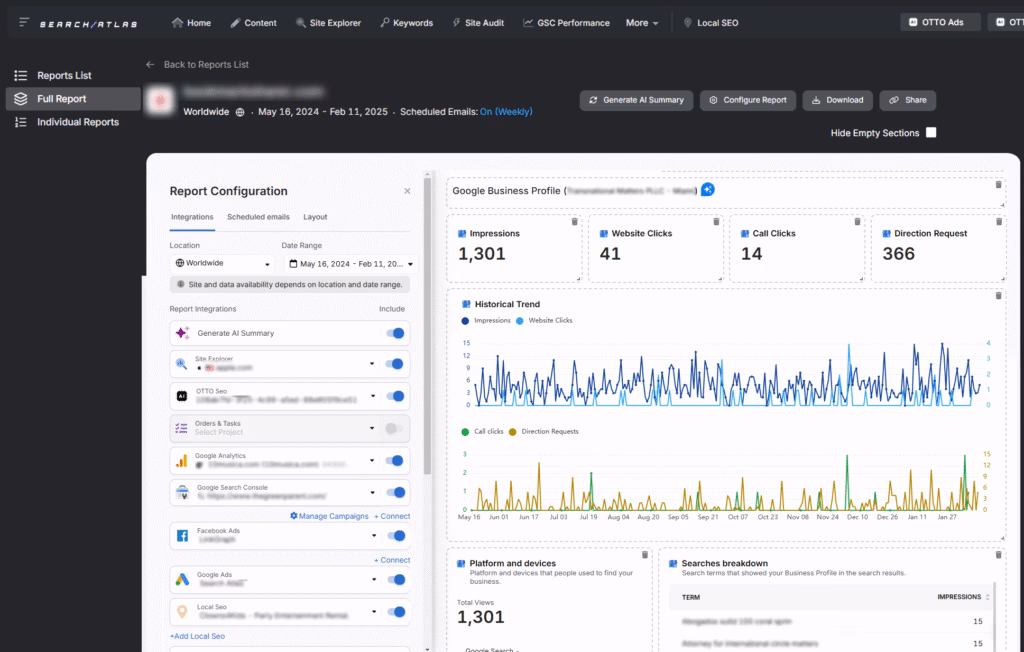Click the hamburger menu icon beside Search Atlas logo
Screen dimensions: 1024x652
(24, 23)
